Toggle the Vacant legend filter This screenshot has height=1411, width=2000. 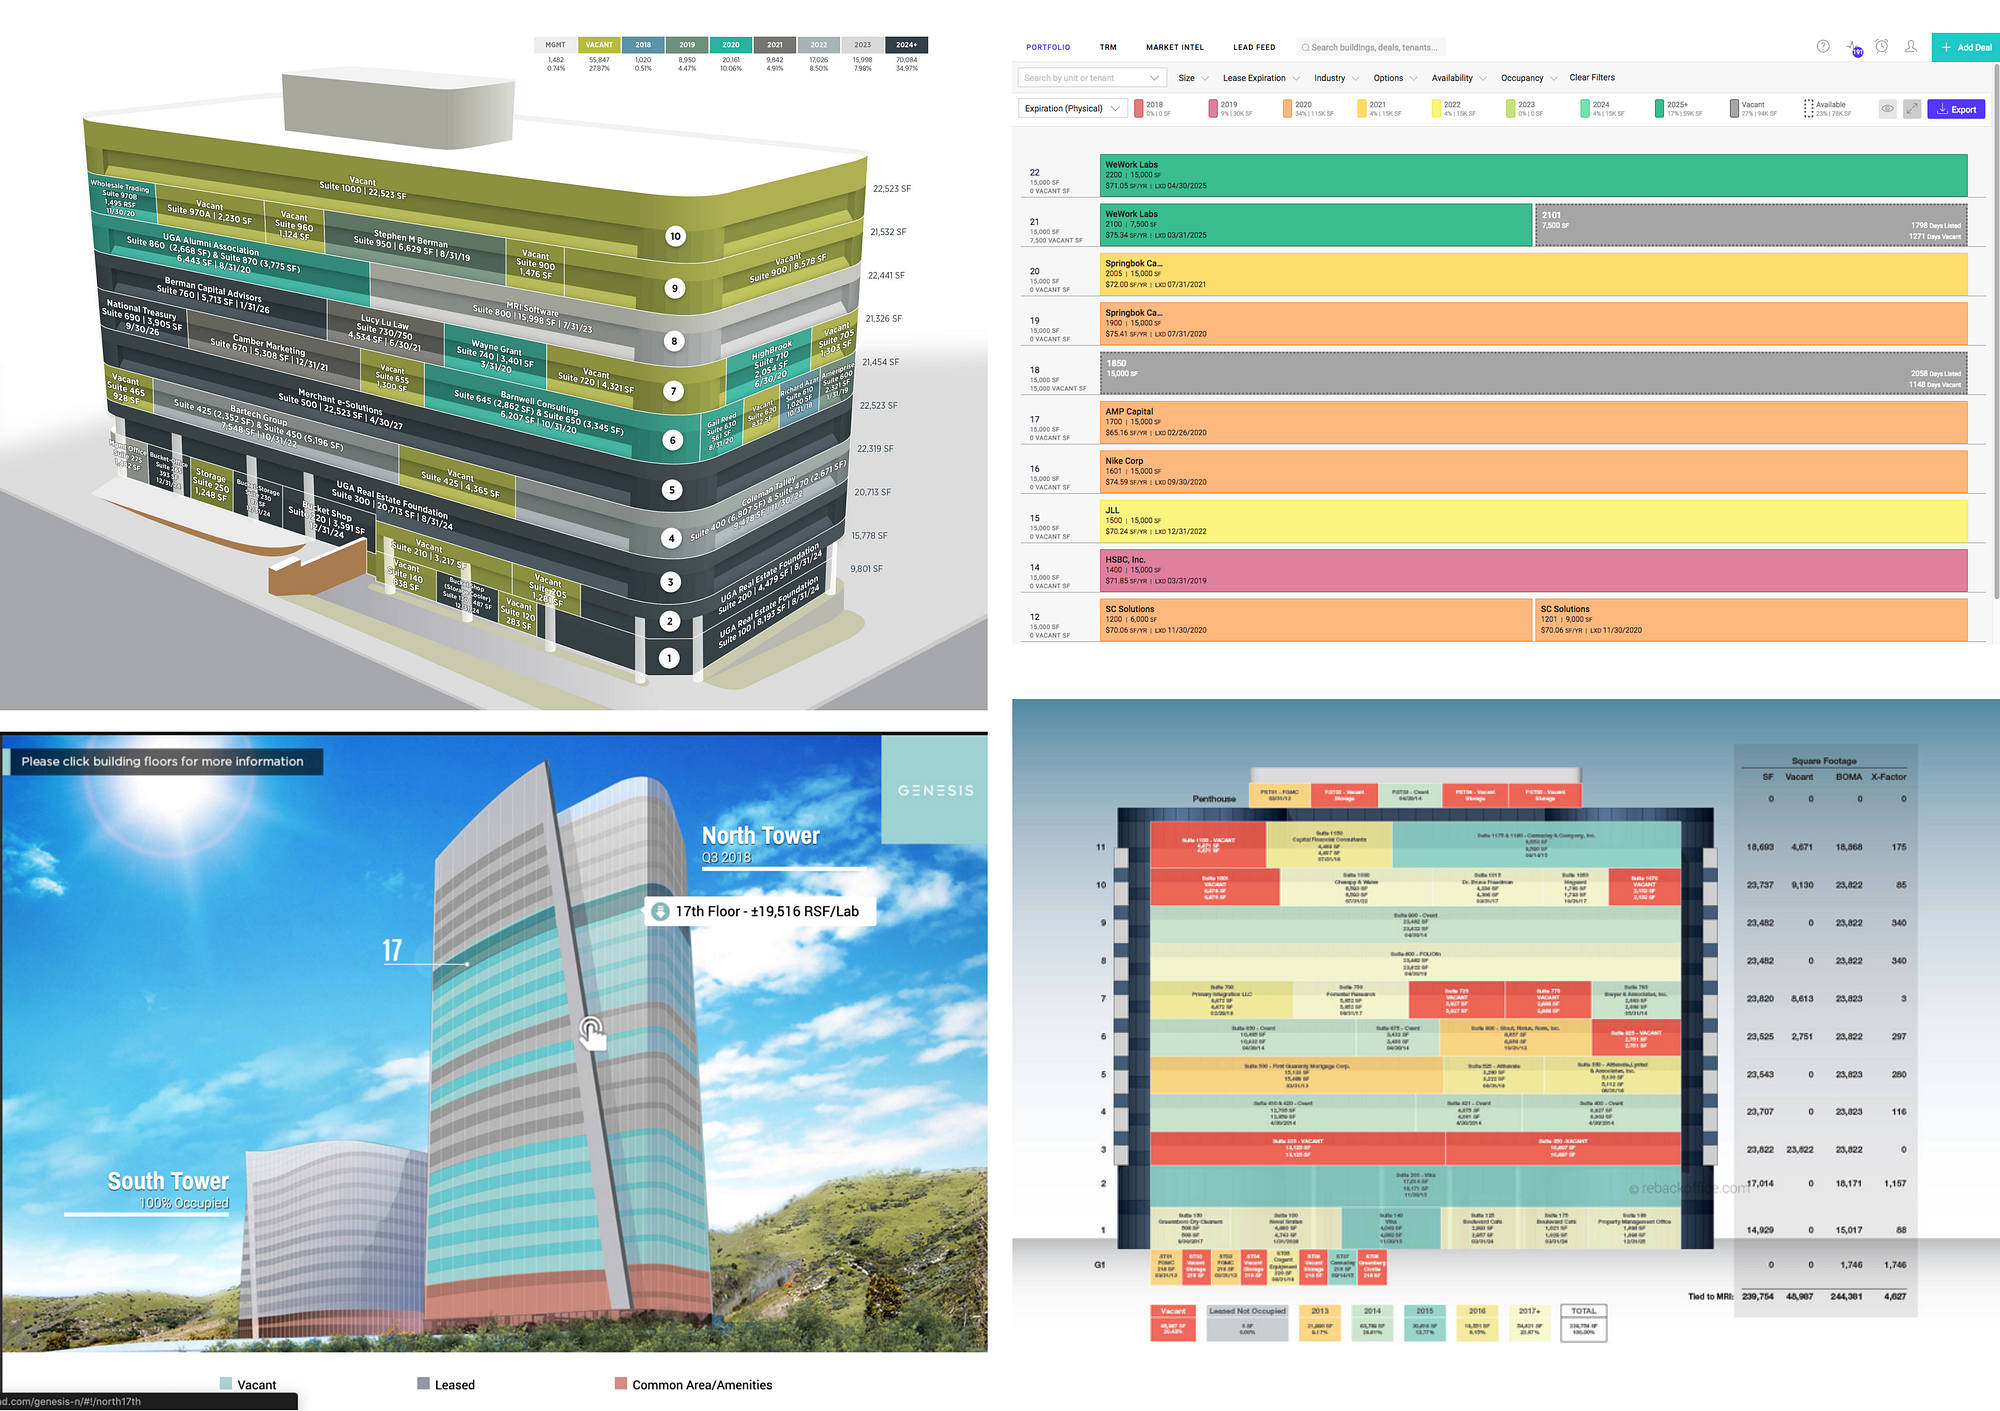(x=1735, y=108)
